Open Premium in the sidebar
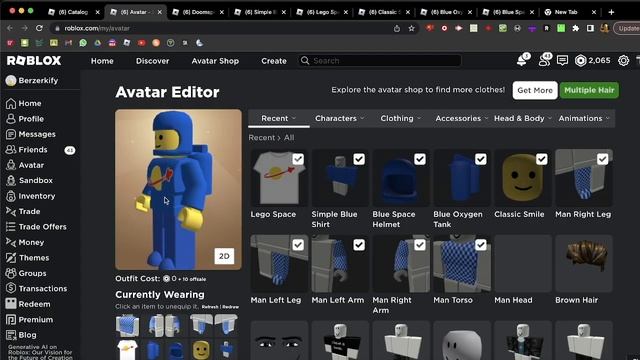This screenshot has height=360, width=640. (x=29, y=320)
